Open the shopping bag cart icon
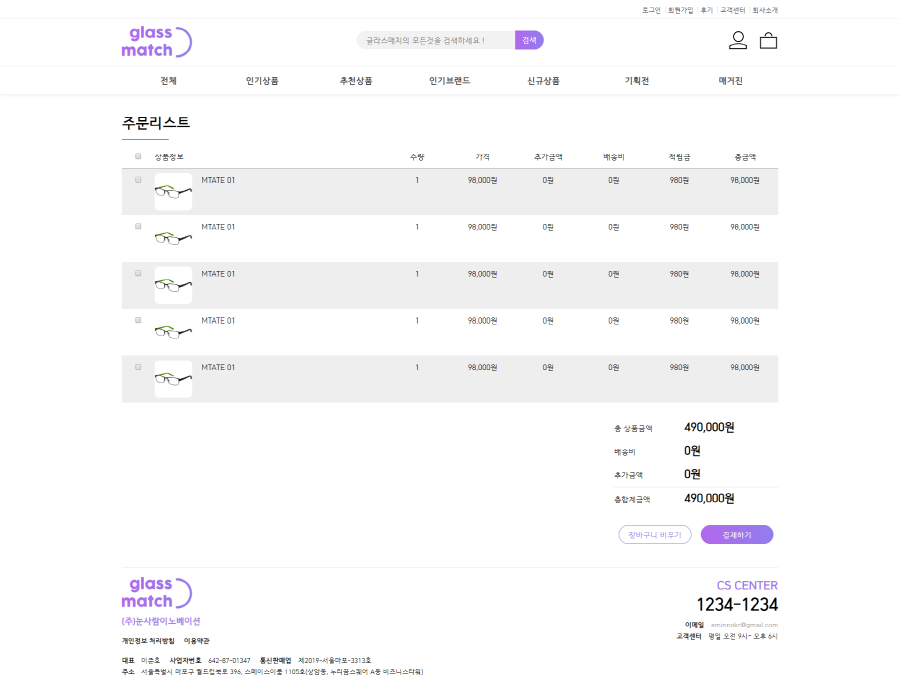 click(768, 40)
